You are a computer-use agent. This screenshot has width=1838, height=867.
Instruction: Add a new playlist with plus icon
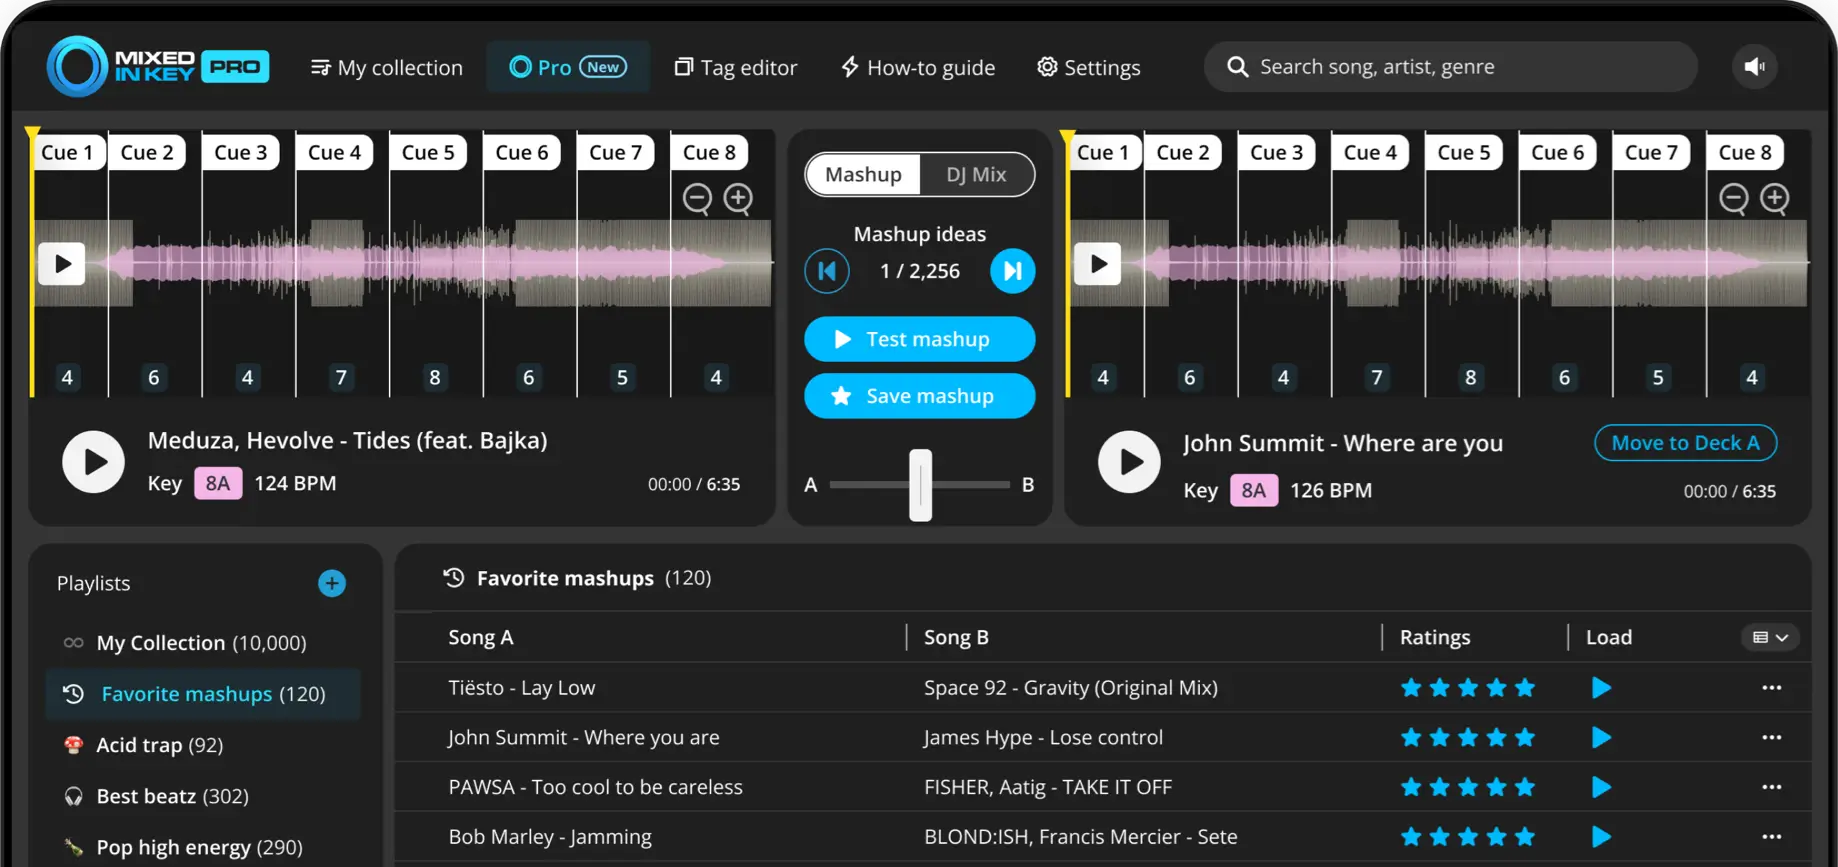(x=332, y=583)
